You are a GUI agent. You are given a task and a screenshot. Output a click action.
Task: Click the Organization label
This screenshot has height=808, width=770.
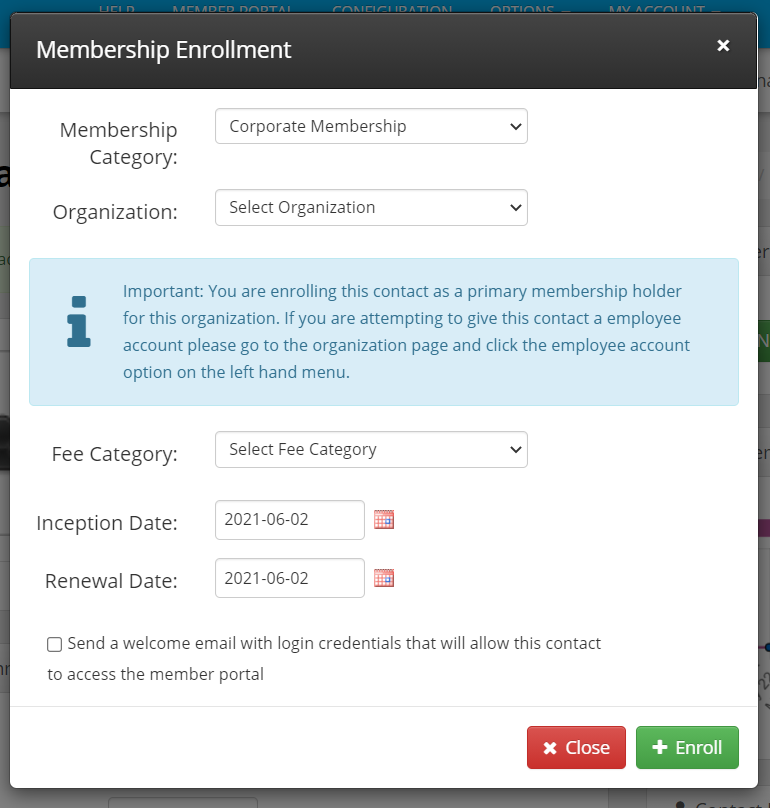pos(115,212)
